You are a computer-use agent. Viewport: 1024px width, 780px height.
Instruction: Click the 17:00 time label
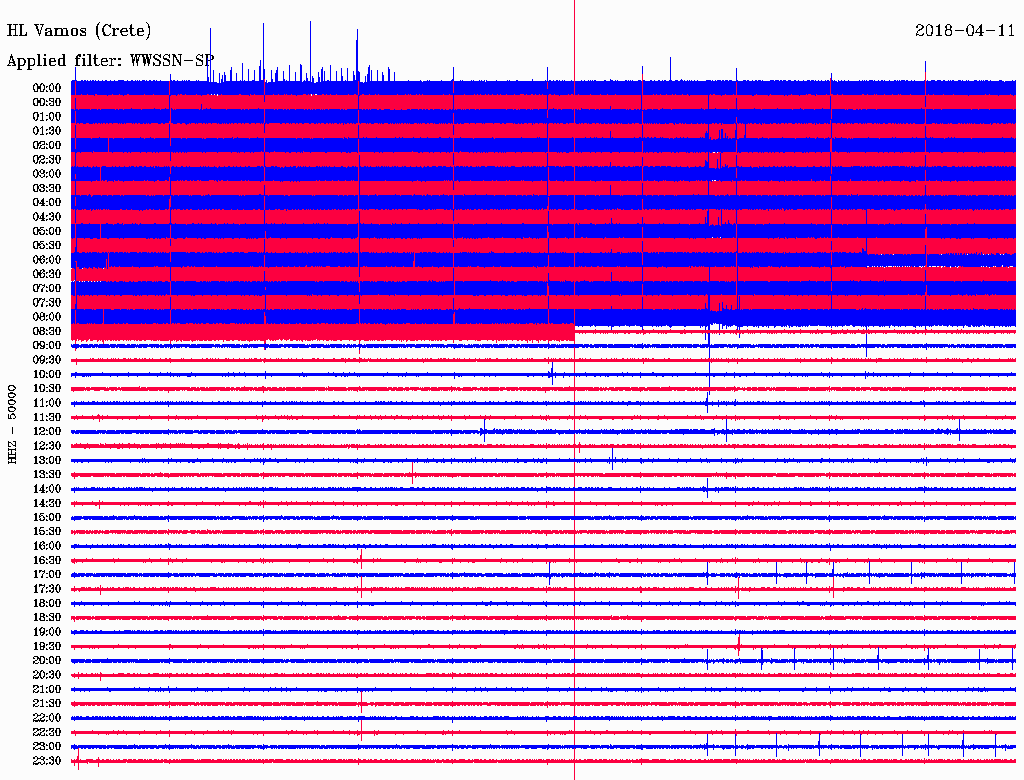click(x=47, y=575)
